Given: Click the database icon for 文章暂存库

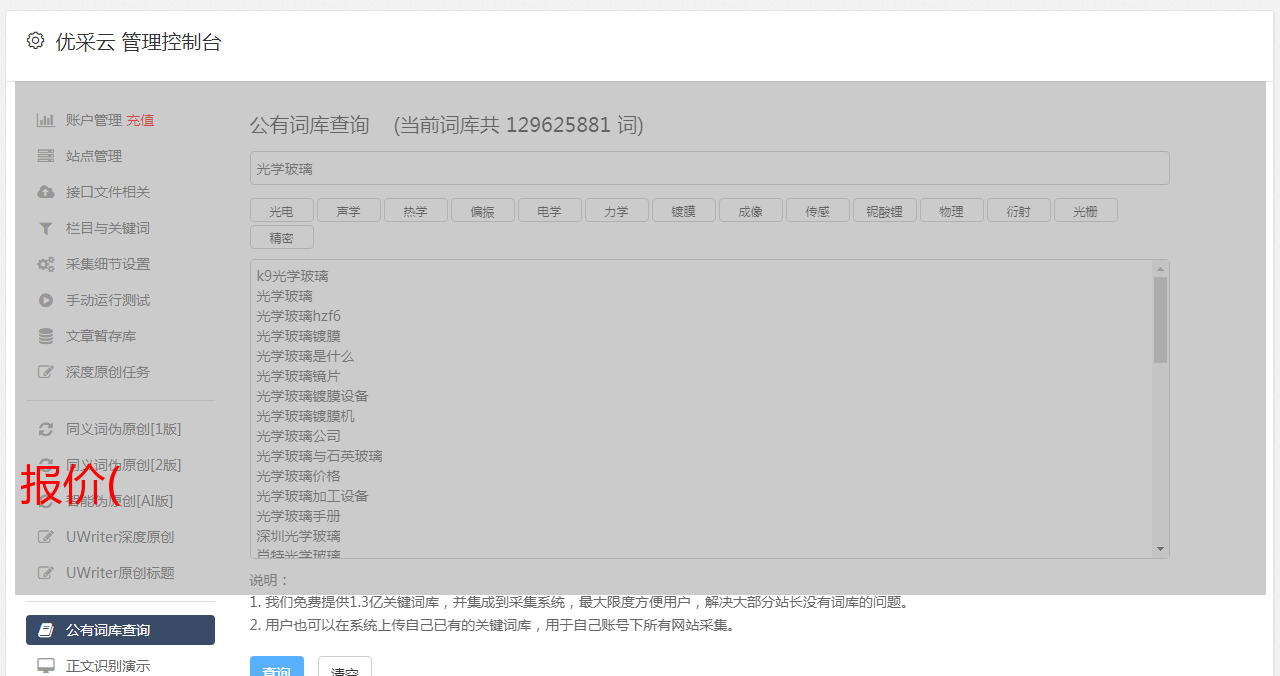Looking at the screenshot, I should [x=46, y=336].
